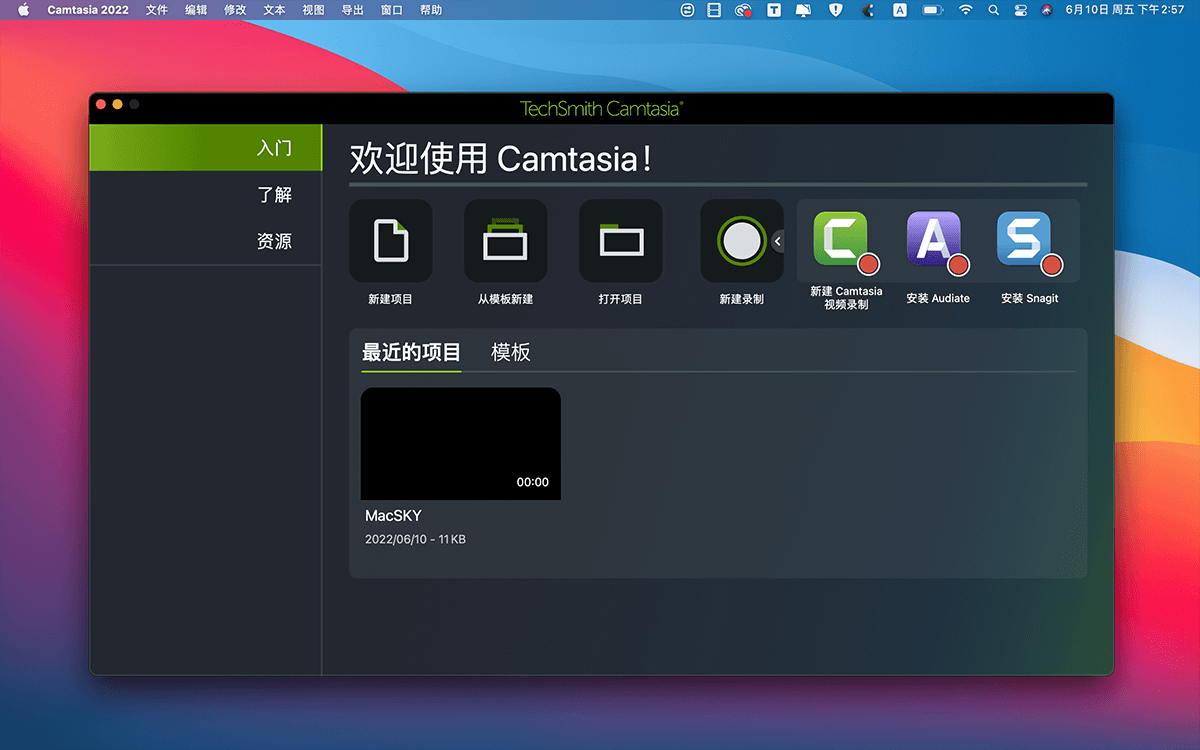
Task: Open the Apple menu
Action: click(24, 10)
